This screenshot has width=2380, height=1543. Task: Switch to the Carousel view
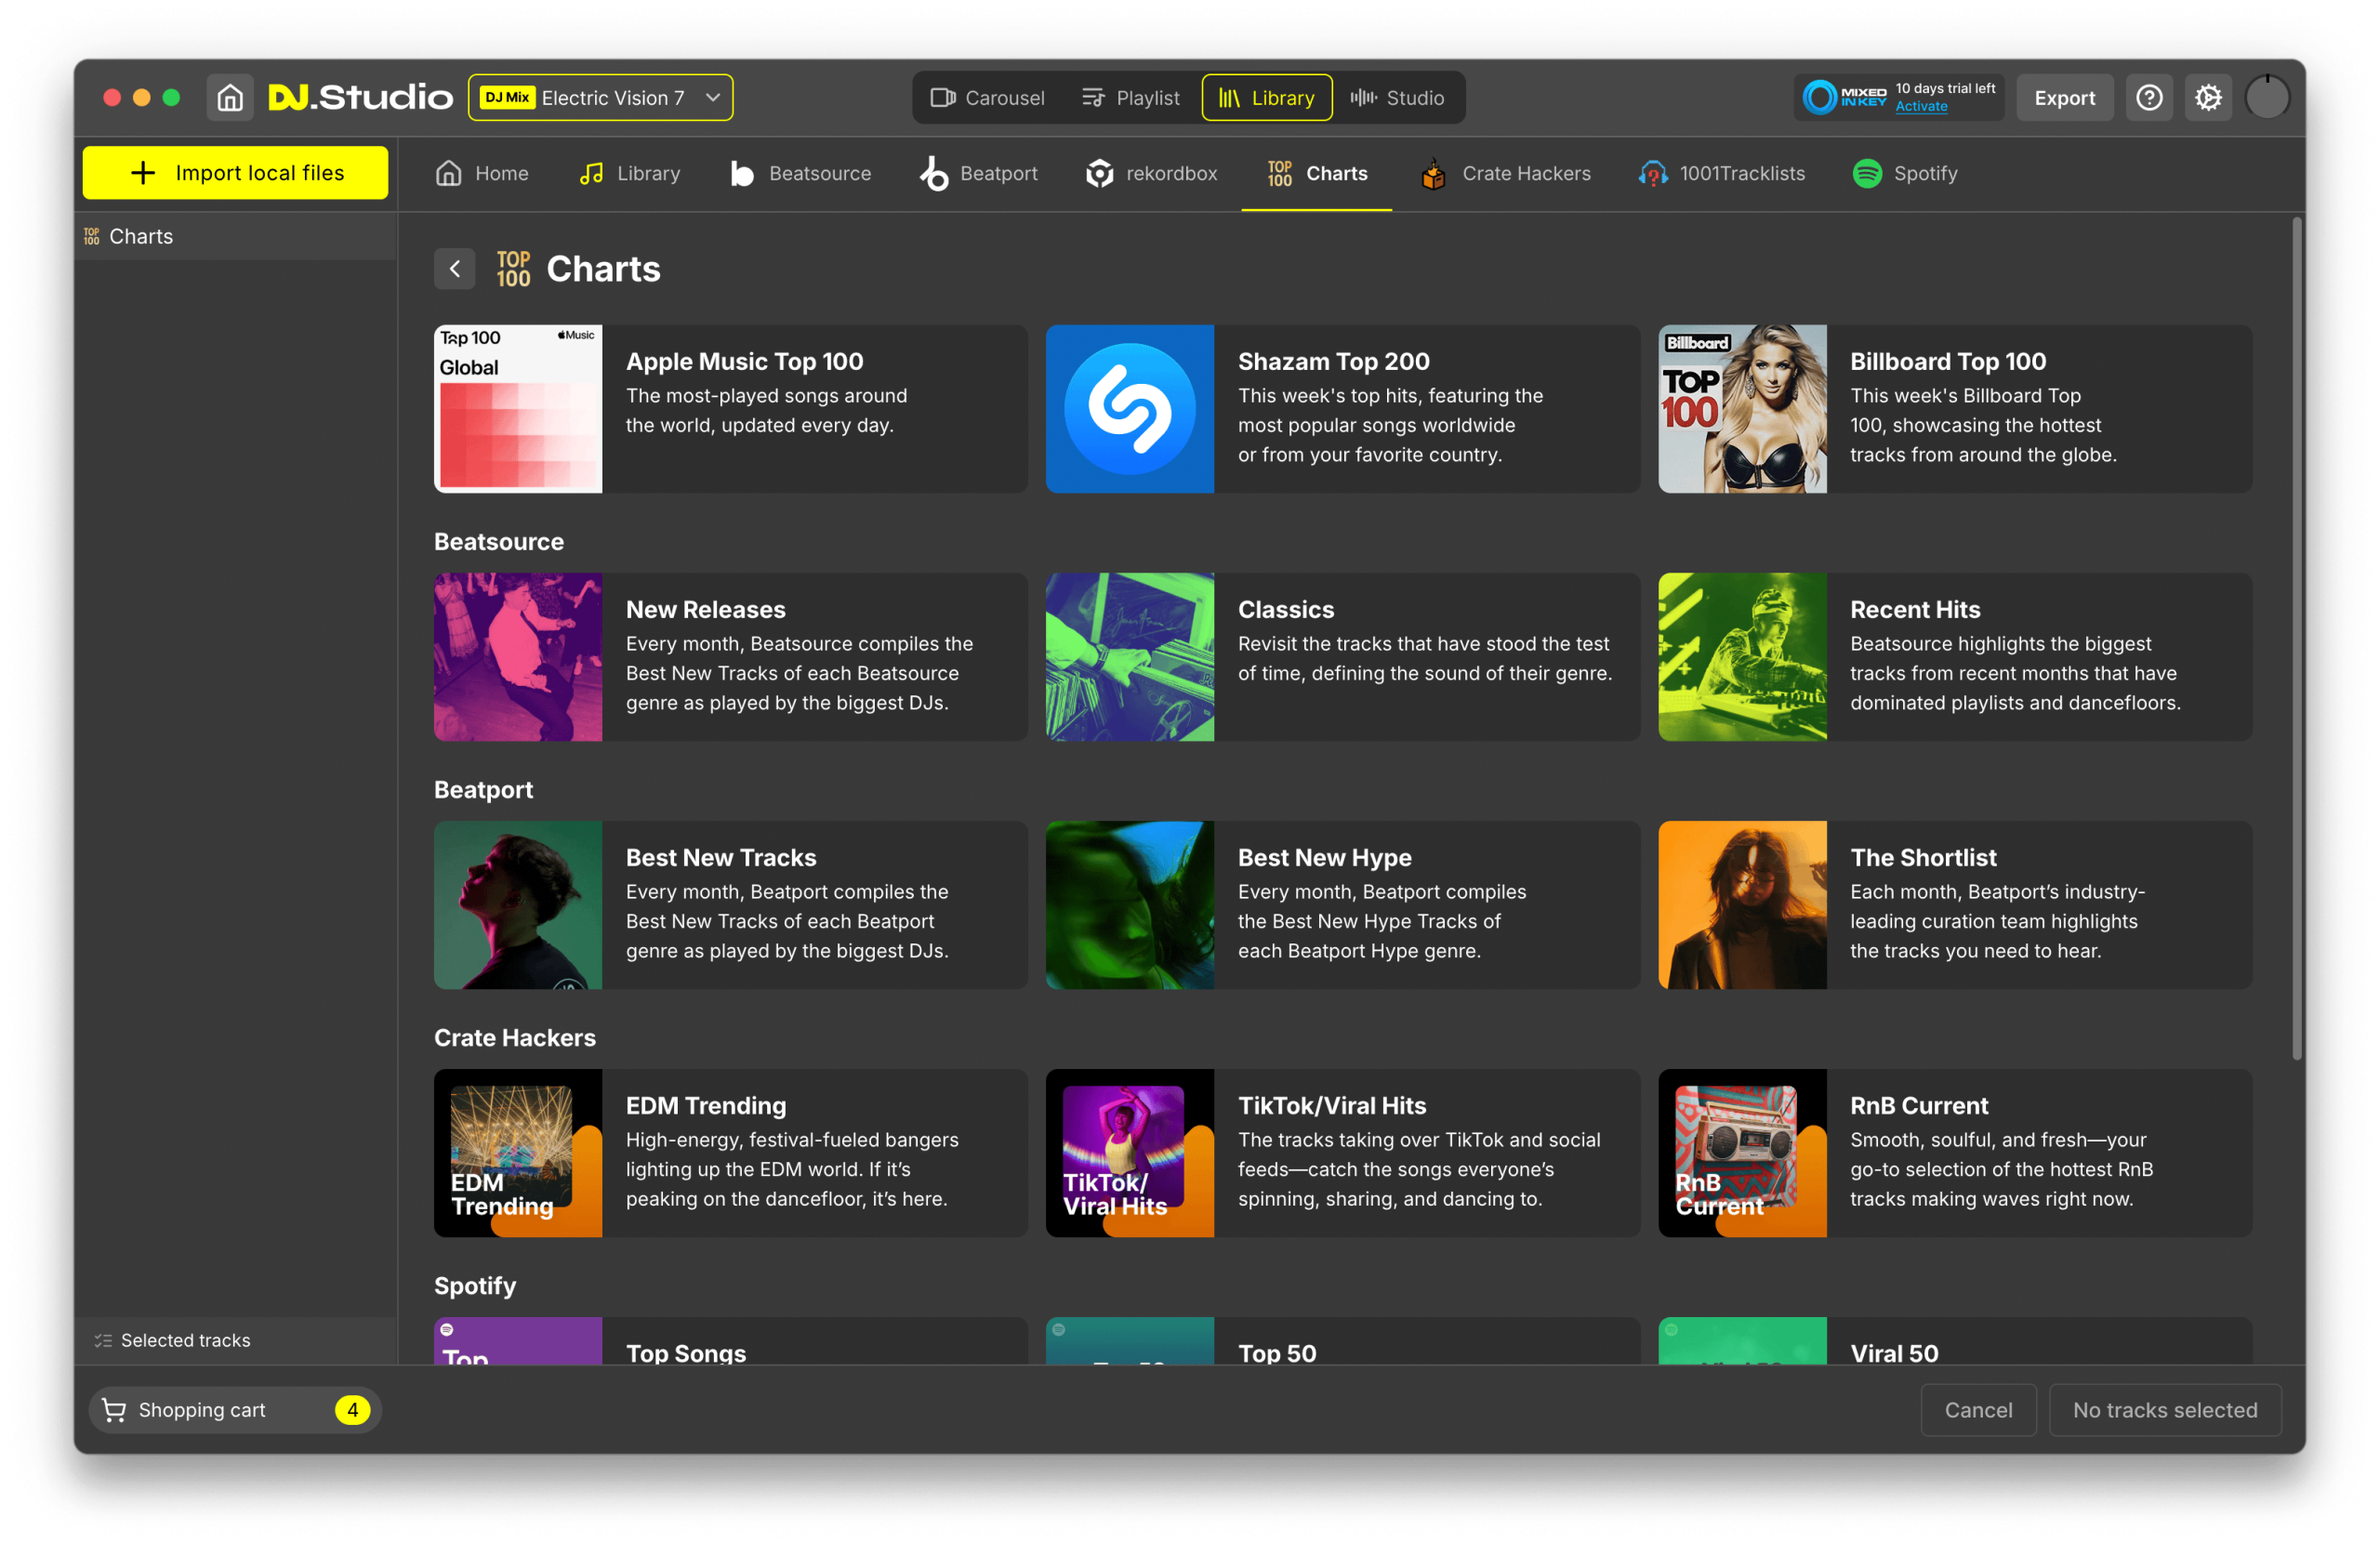[x=987, y=97]
